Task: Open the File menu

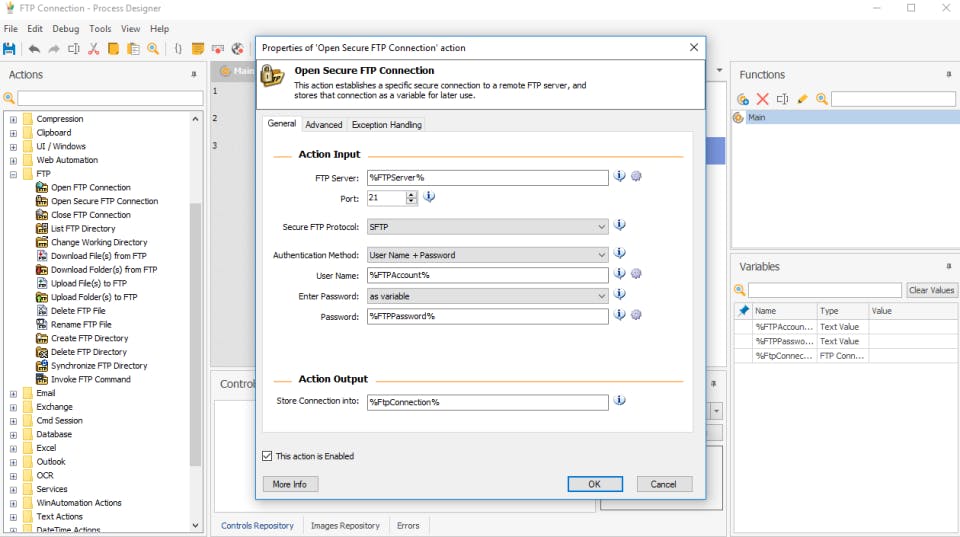Action: [x=11, y=29]
